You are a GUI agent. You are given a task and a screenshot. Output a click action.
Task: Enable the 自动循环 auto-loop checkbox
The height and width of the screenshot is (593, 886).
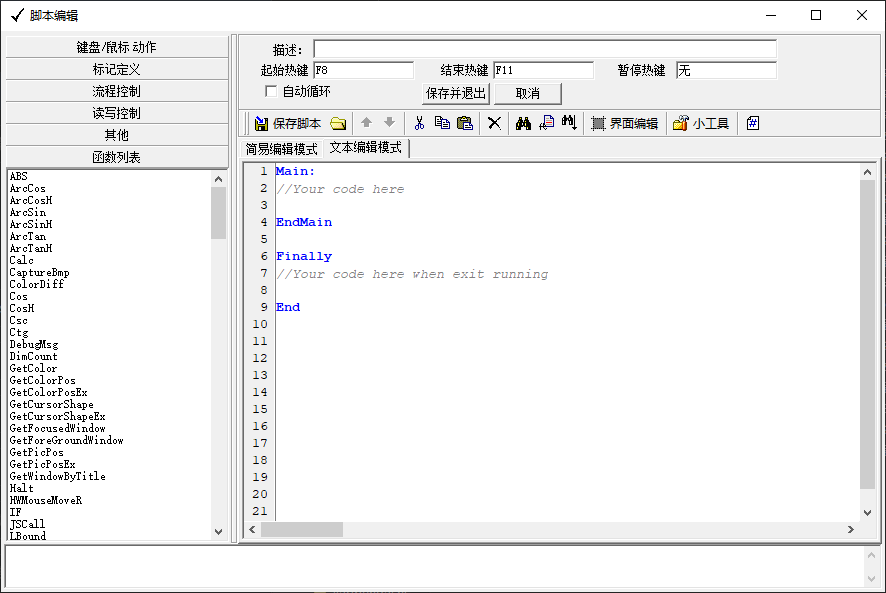[271, 92]
